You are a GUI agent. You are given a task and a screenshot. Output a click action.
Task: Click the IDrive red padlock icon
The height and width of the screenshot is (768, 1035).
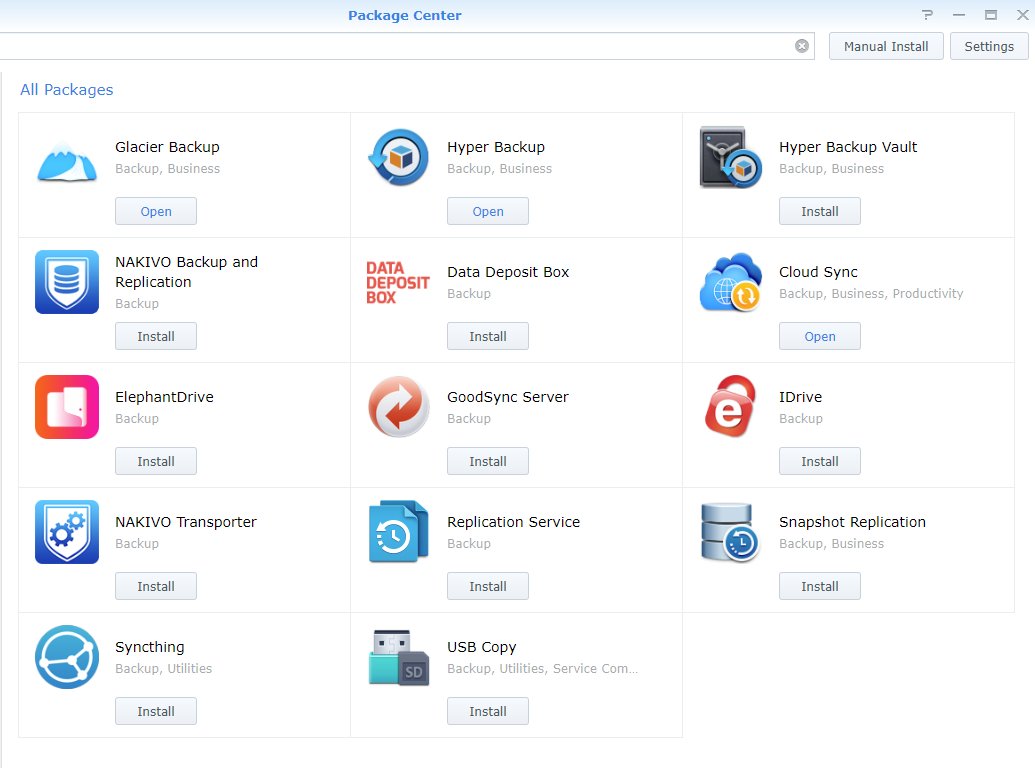click(x=730, y=406)
